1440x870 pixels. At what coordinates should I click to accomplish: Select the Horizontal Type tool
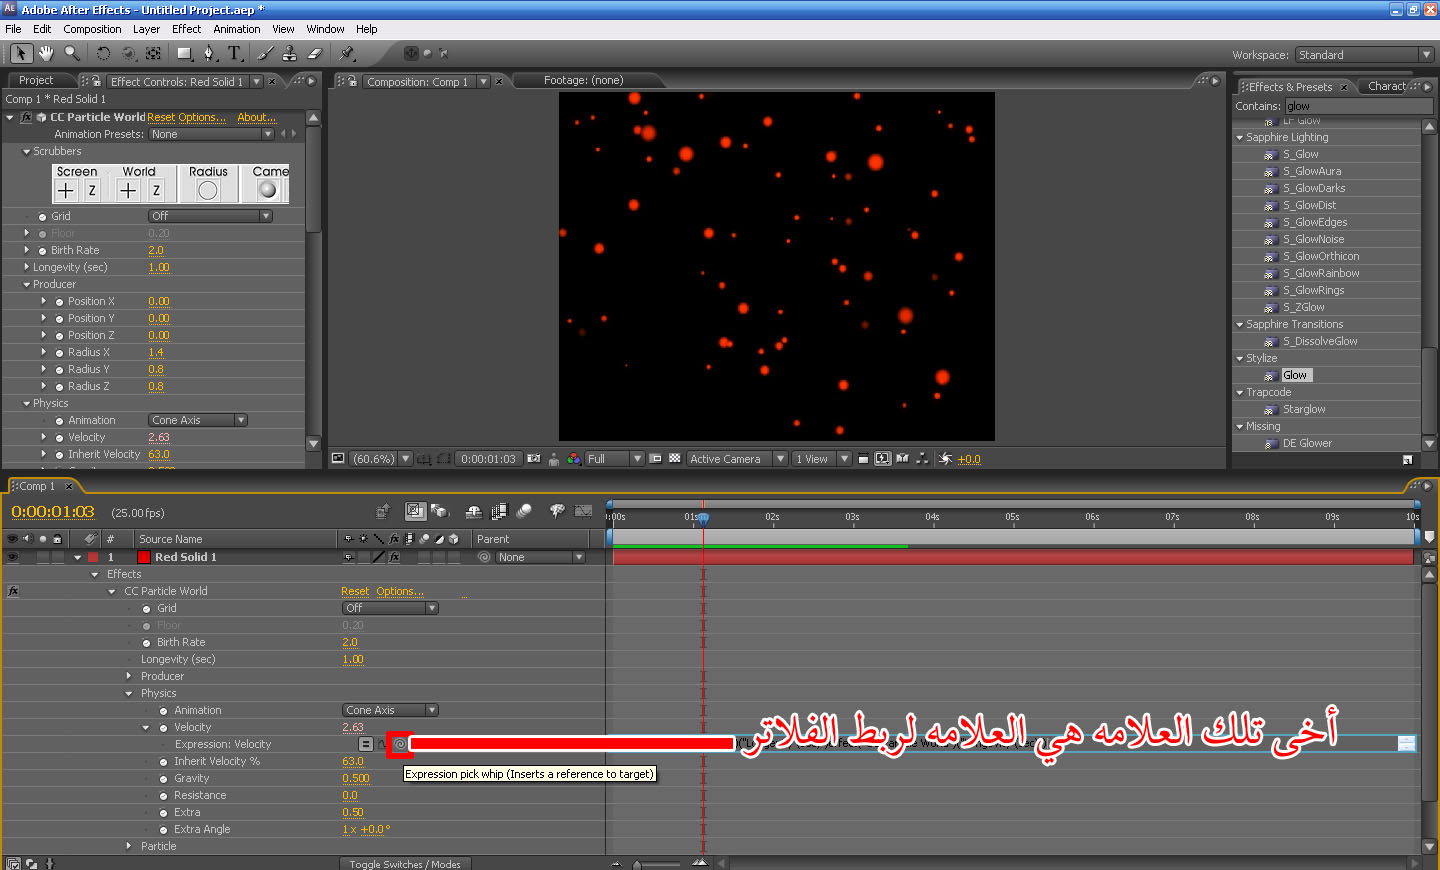[x=234, y=53]
